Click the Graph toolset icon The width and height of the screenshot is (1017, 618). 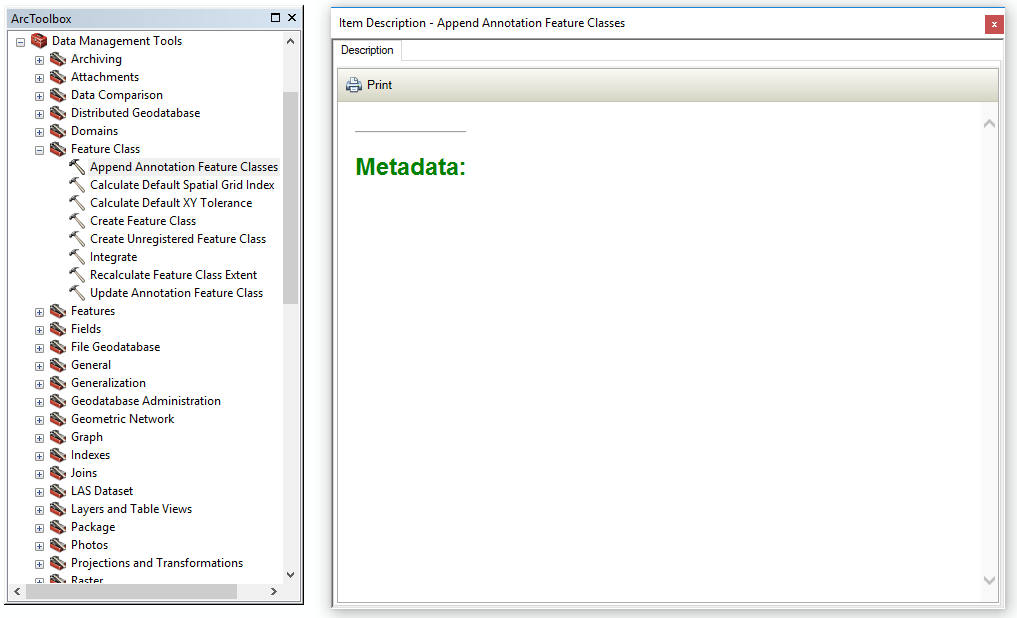pyautogui.click(x=58, y=437)
